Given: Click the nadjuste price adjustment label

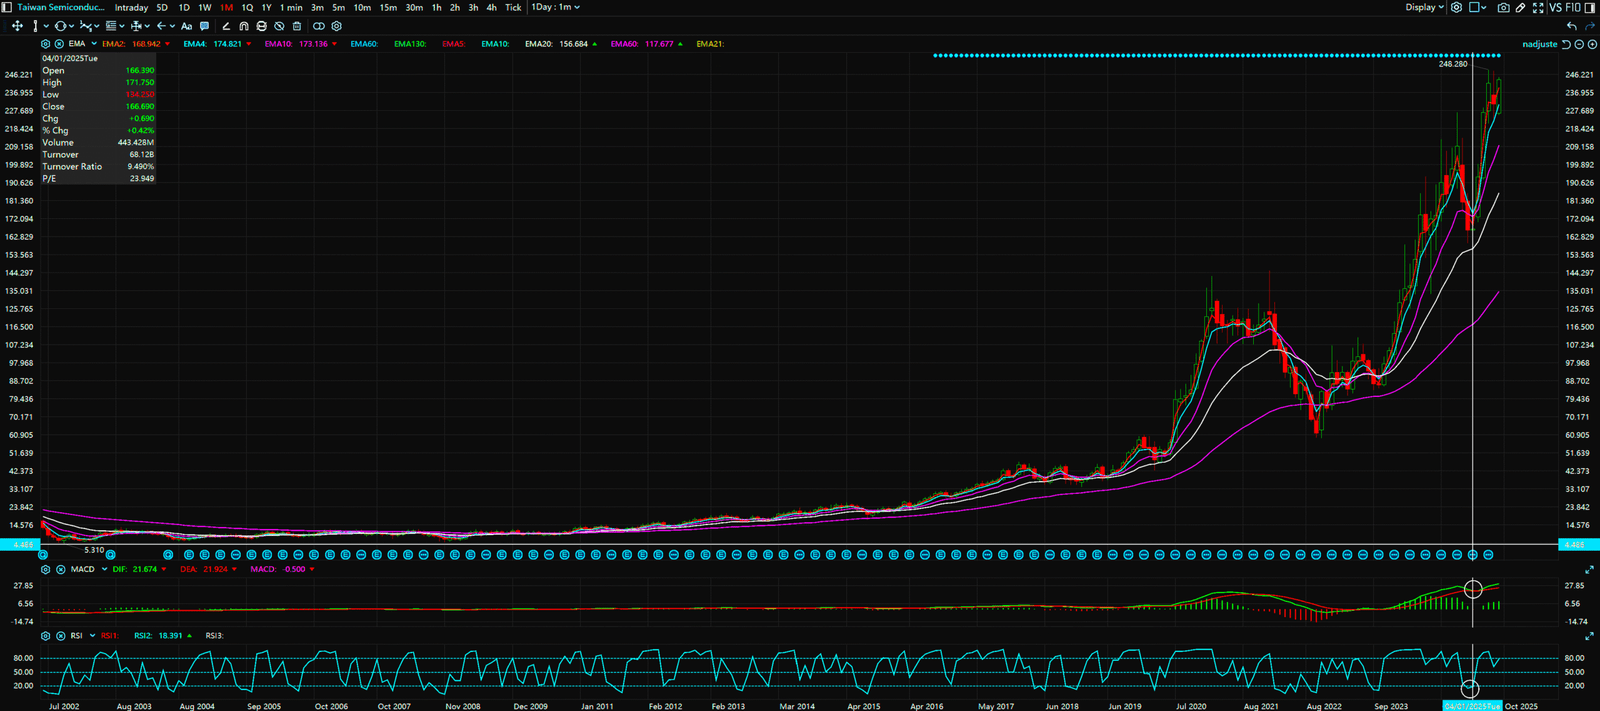Looking at the screenshot, I should [x=1539, y=44].
